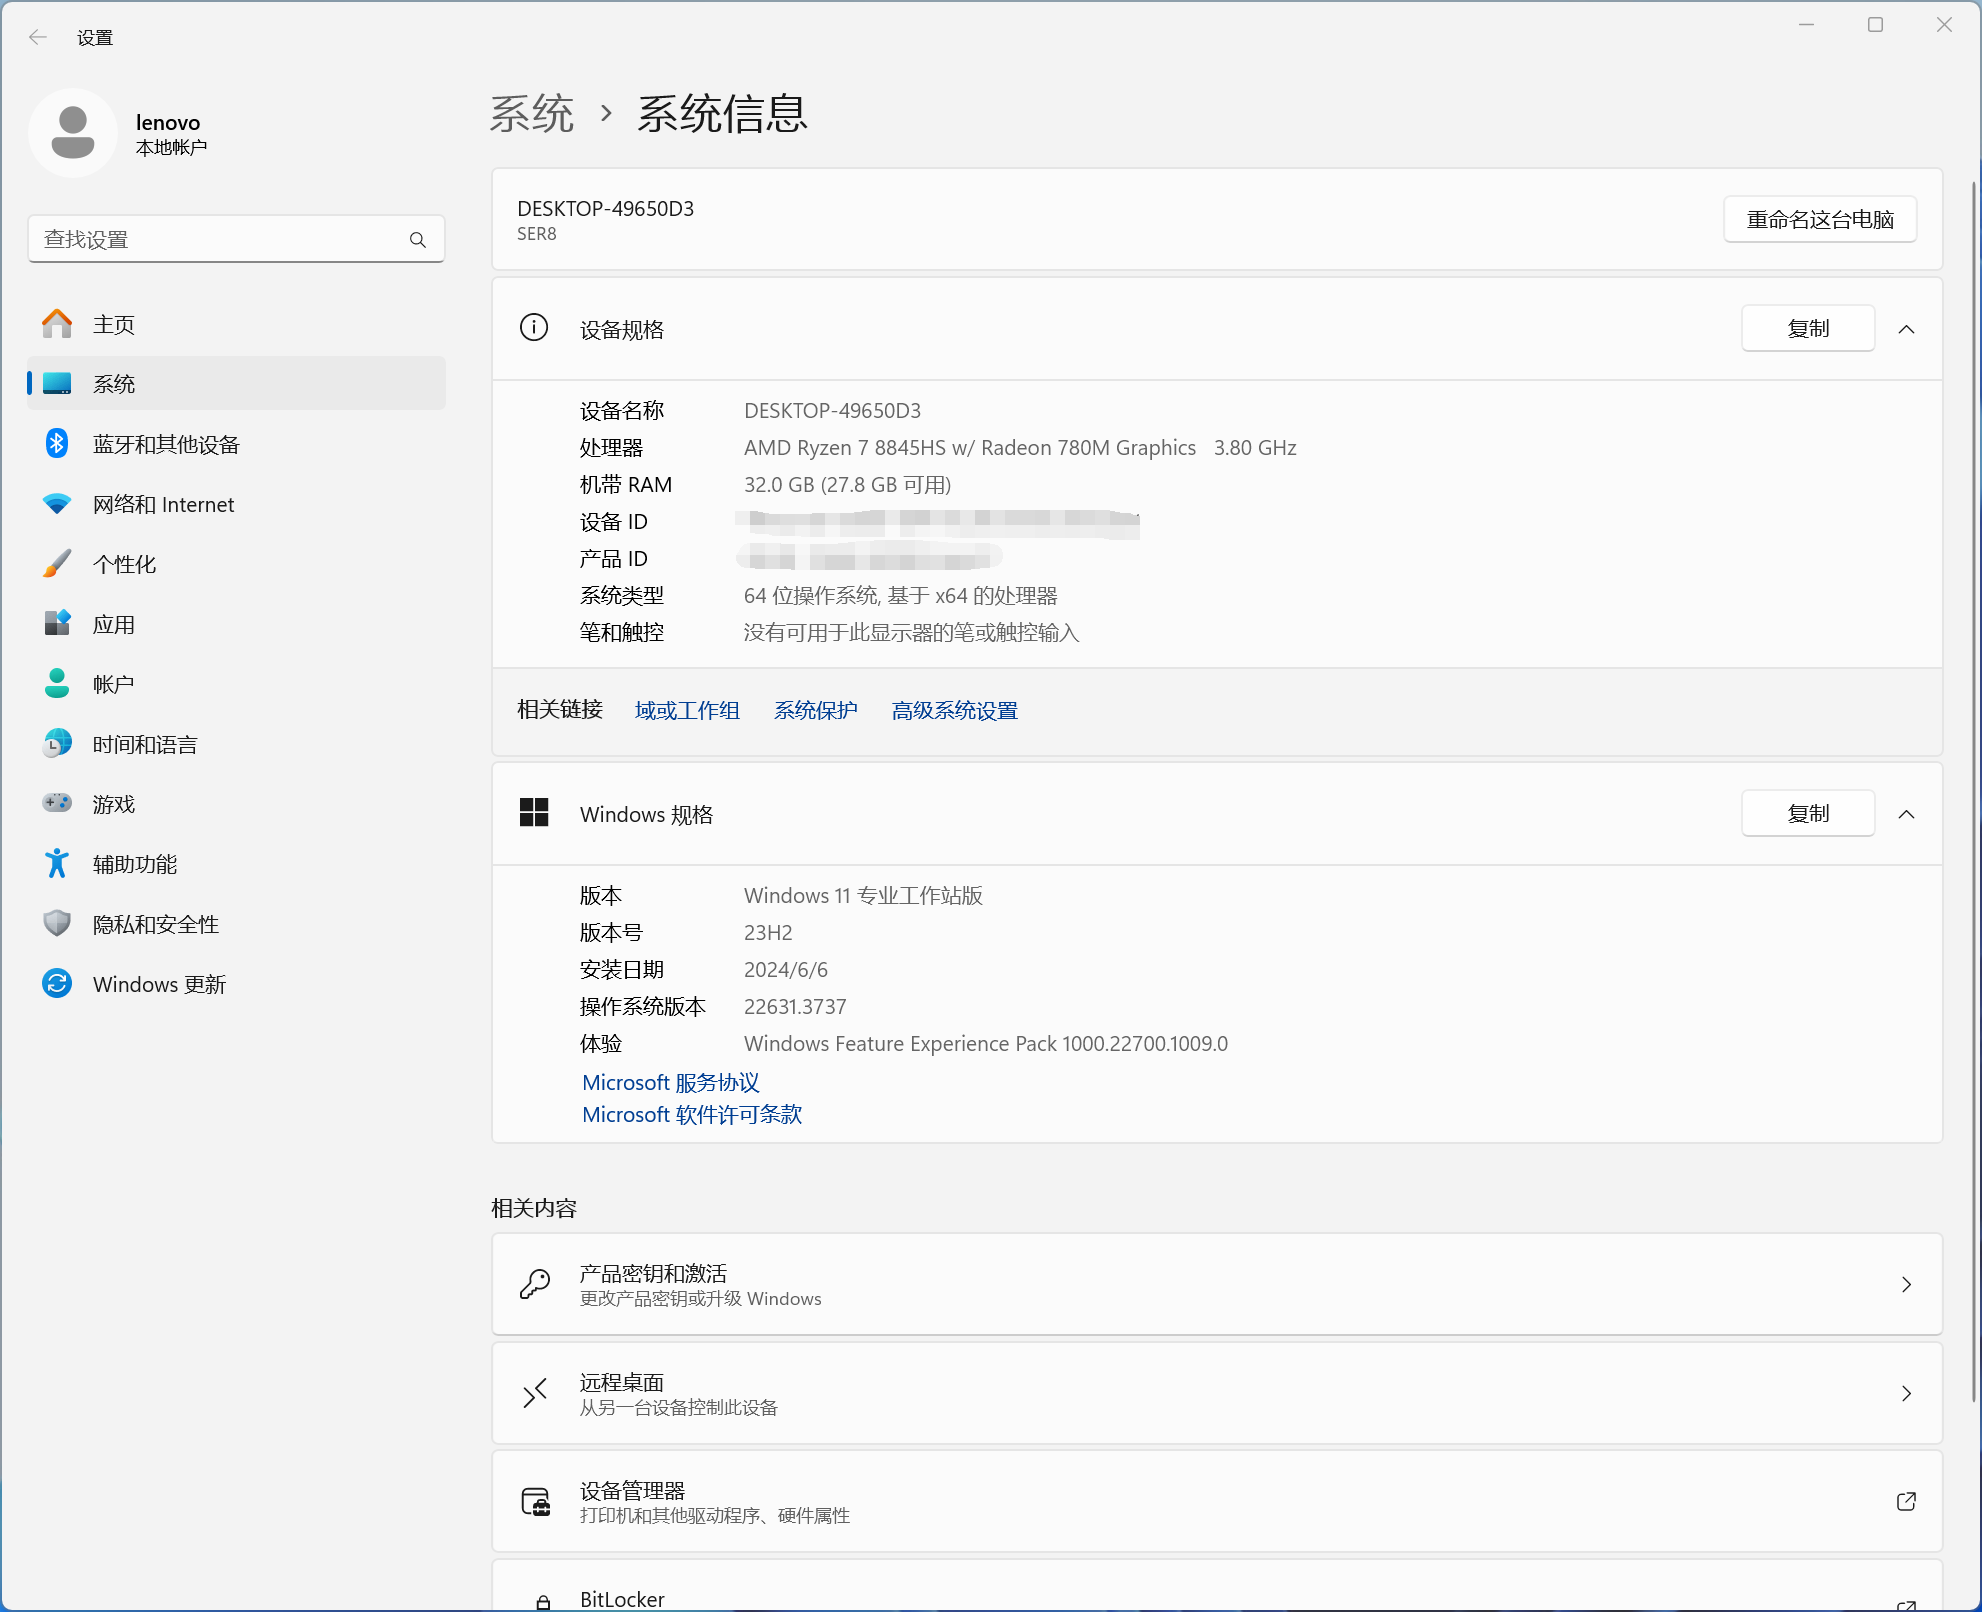Click the product key icon
This screenshot has height=1612, width=1982.
[x=535, y=1284]
